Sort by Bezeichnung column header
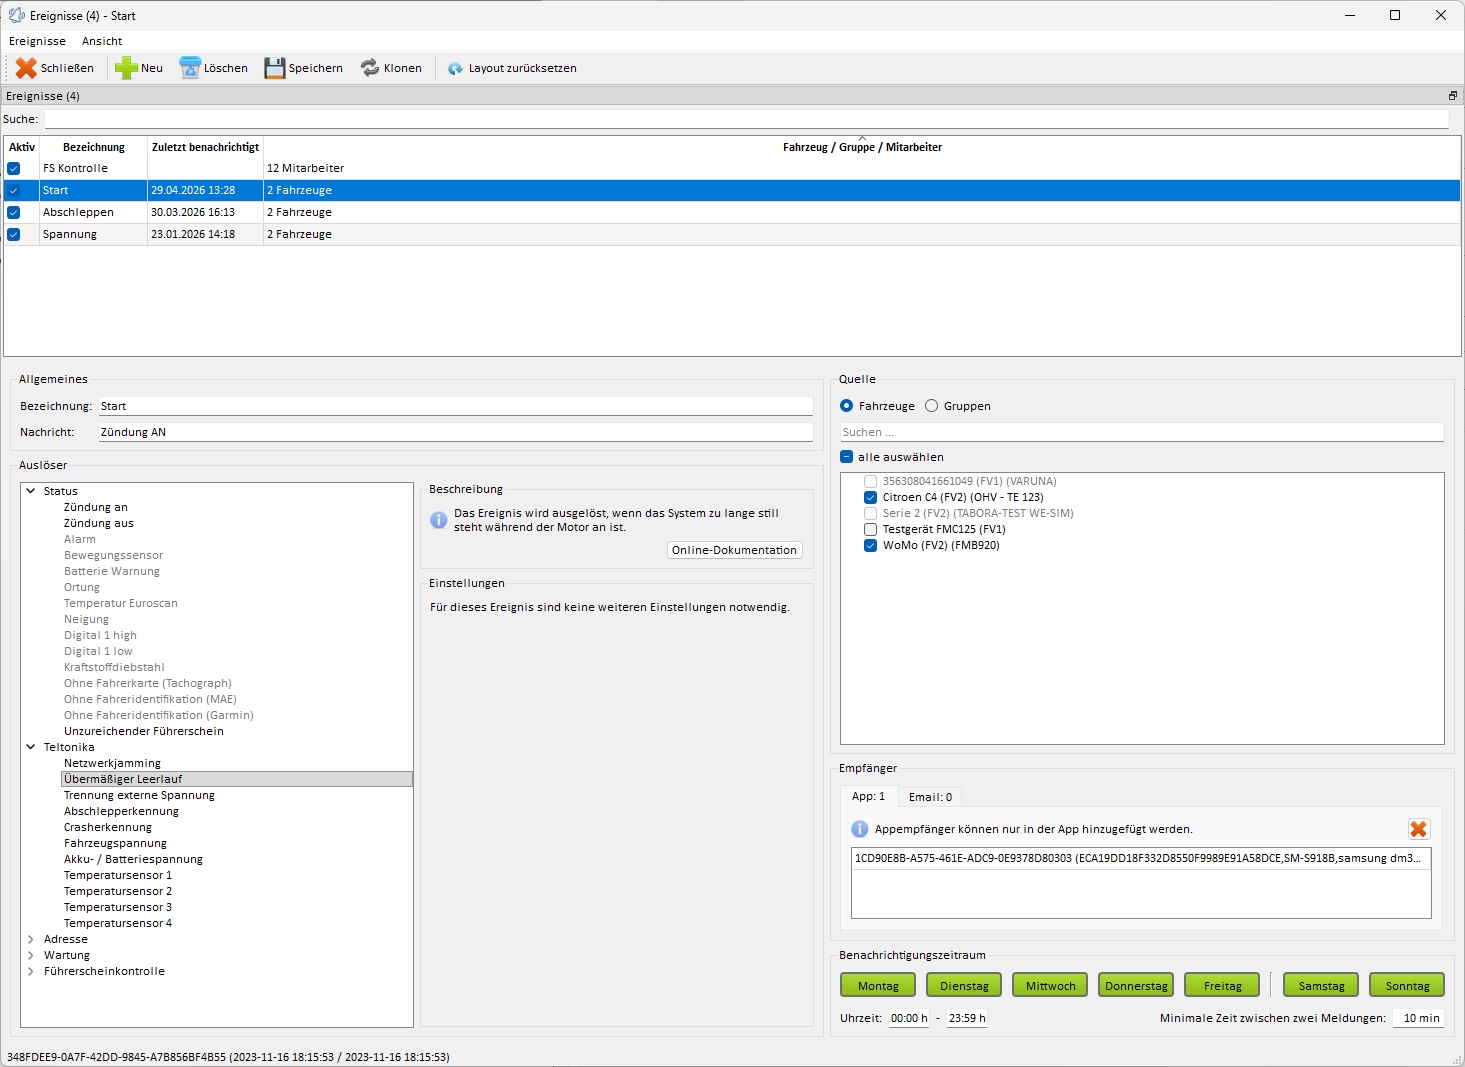The height and width of the screenshot is (1067, 1465). point(94,147)
